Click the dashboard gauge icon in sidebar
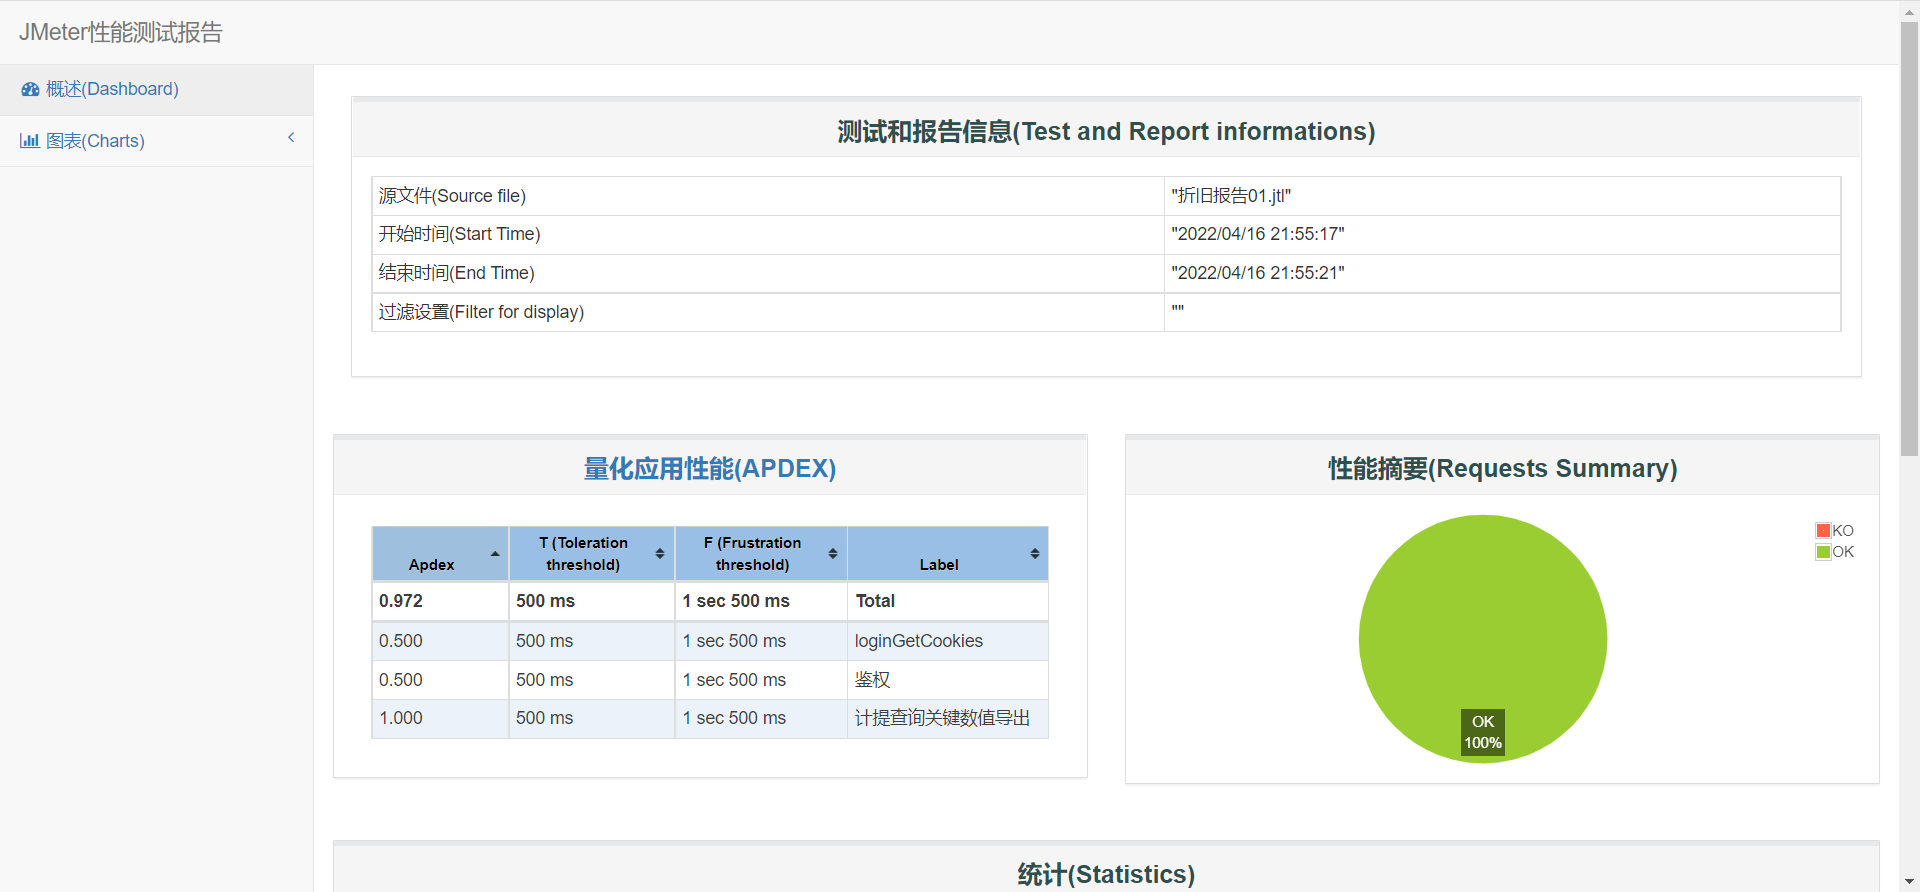The height and width of the screenshot is (892, 1920). (30, 89)
